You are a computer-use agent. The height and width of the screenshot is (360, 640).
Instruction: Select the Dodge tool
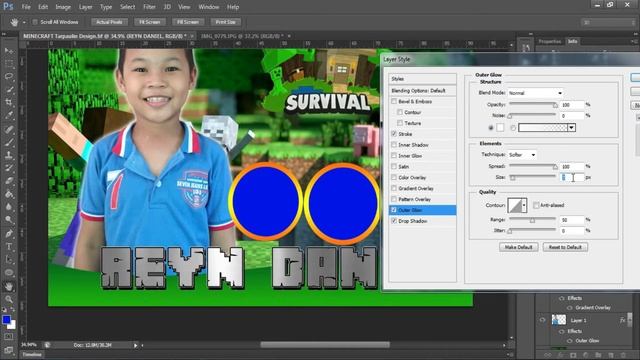[9, 220]
